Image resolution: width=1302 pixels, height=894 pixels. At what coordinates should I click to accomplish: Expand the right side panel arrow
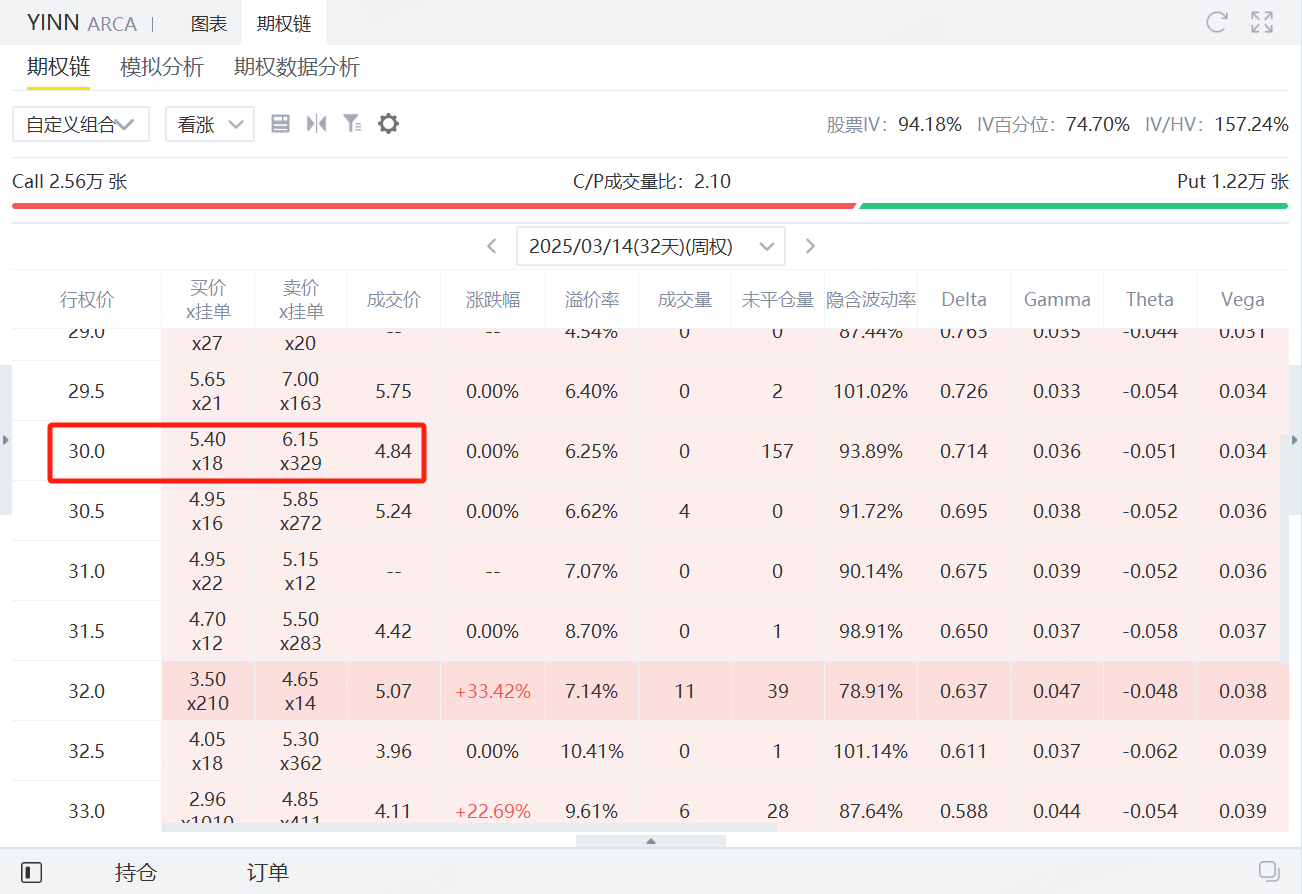click(1296, 440)
